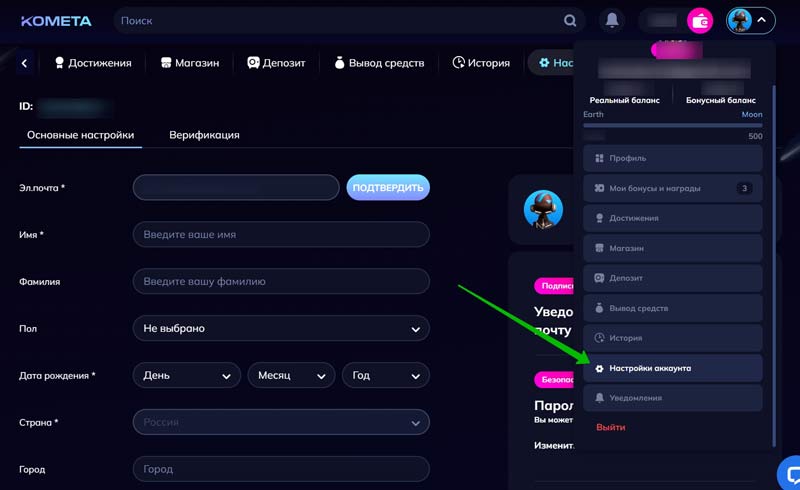Go to Депозит in the top navigation

(277, 63)
